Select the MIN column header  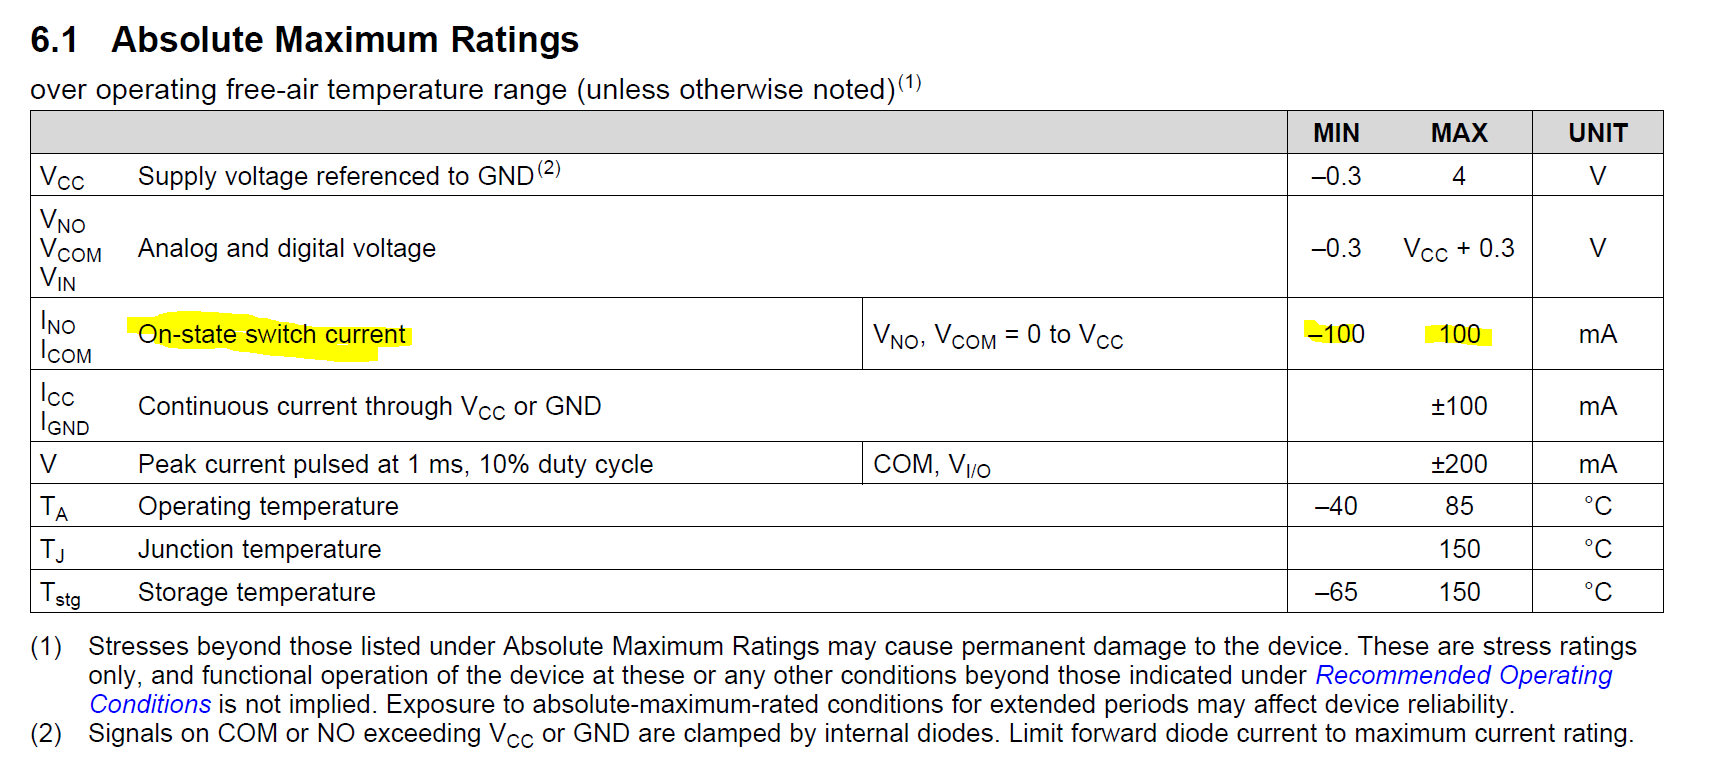tap(1336, 133)
